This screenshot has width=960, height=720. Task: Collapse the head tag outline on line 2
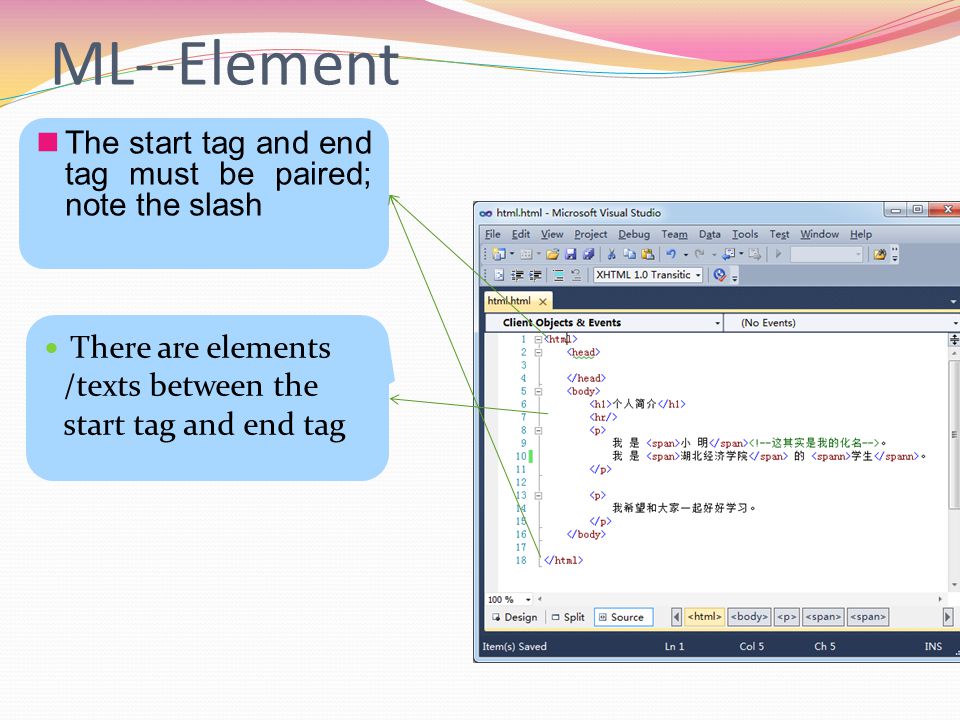click(538, 352)
